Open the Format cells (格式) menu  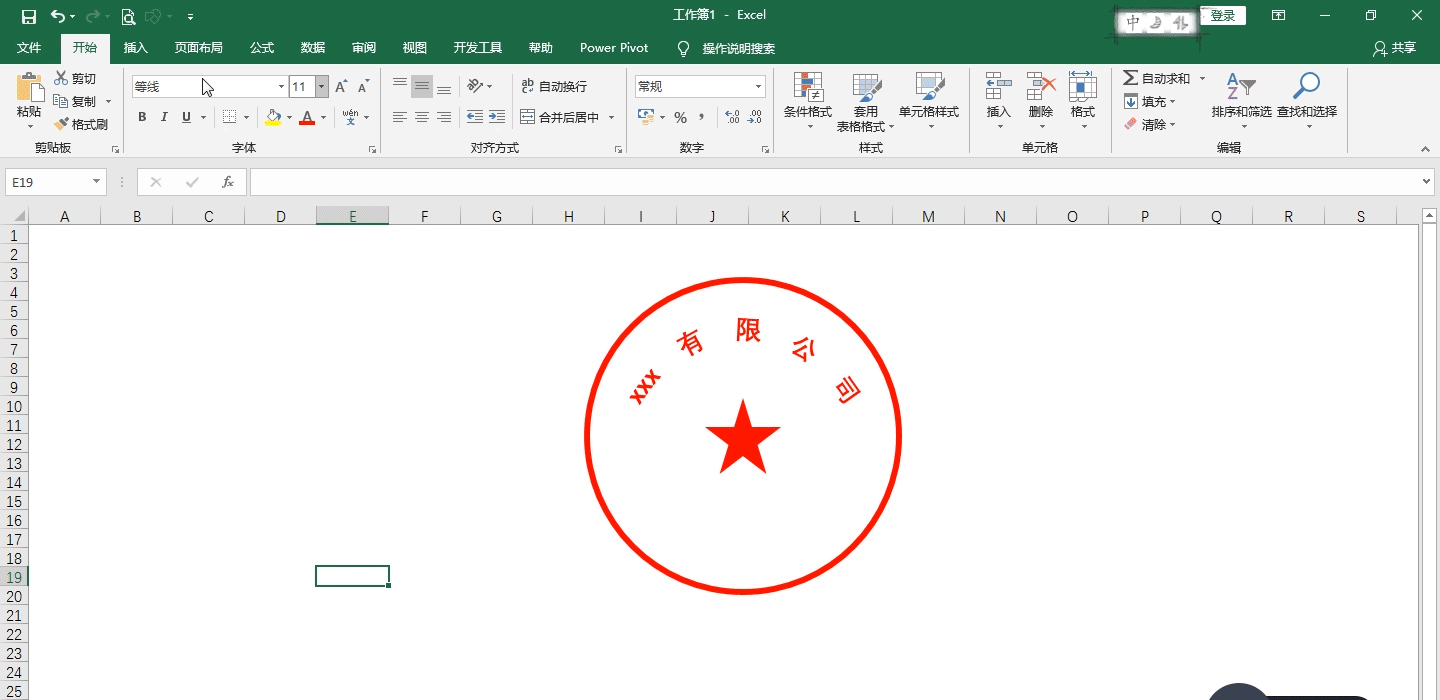click(x=1083, y=101)
